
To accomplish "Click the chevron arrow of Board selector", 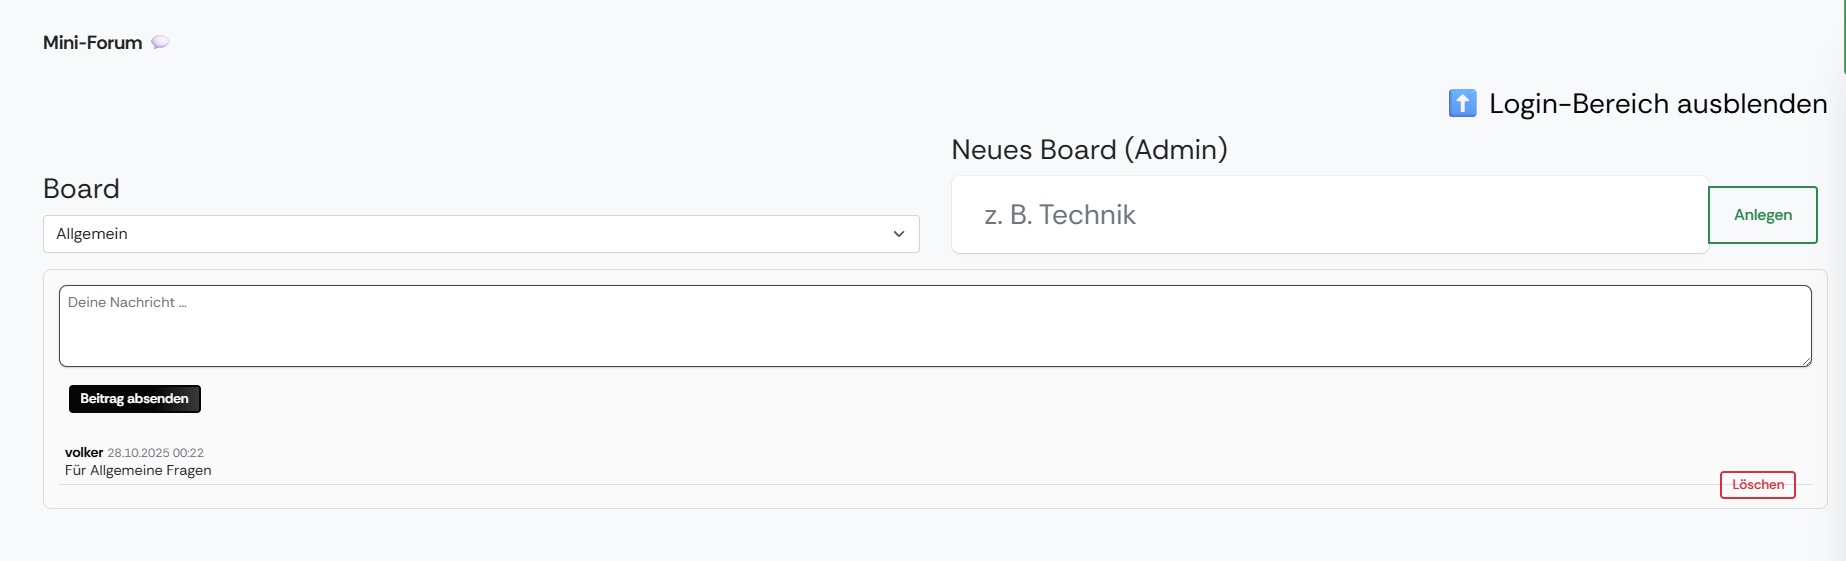I will click(x=898, y=234).
